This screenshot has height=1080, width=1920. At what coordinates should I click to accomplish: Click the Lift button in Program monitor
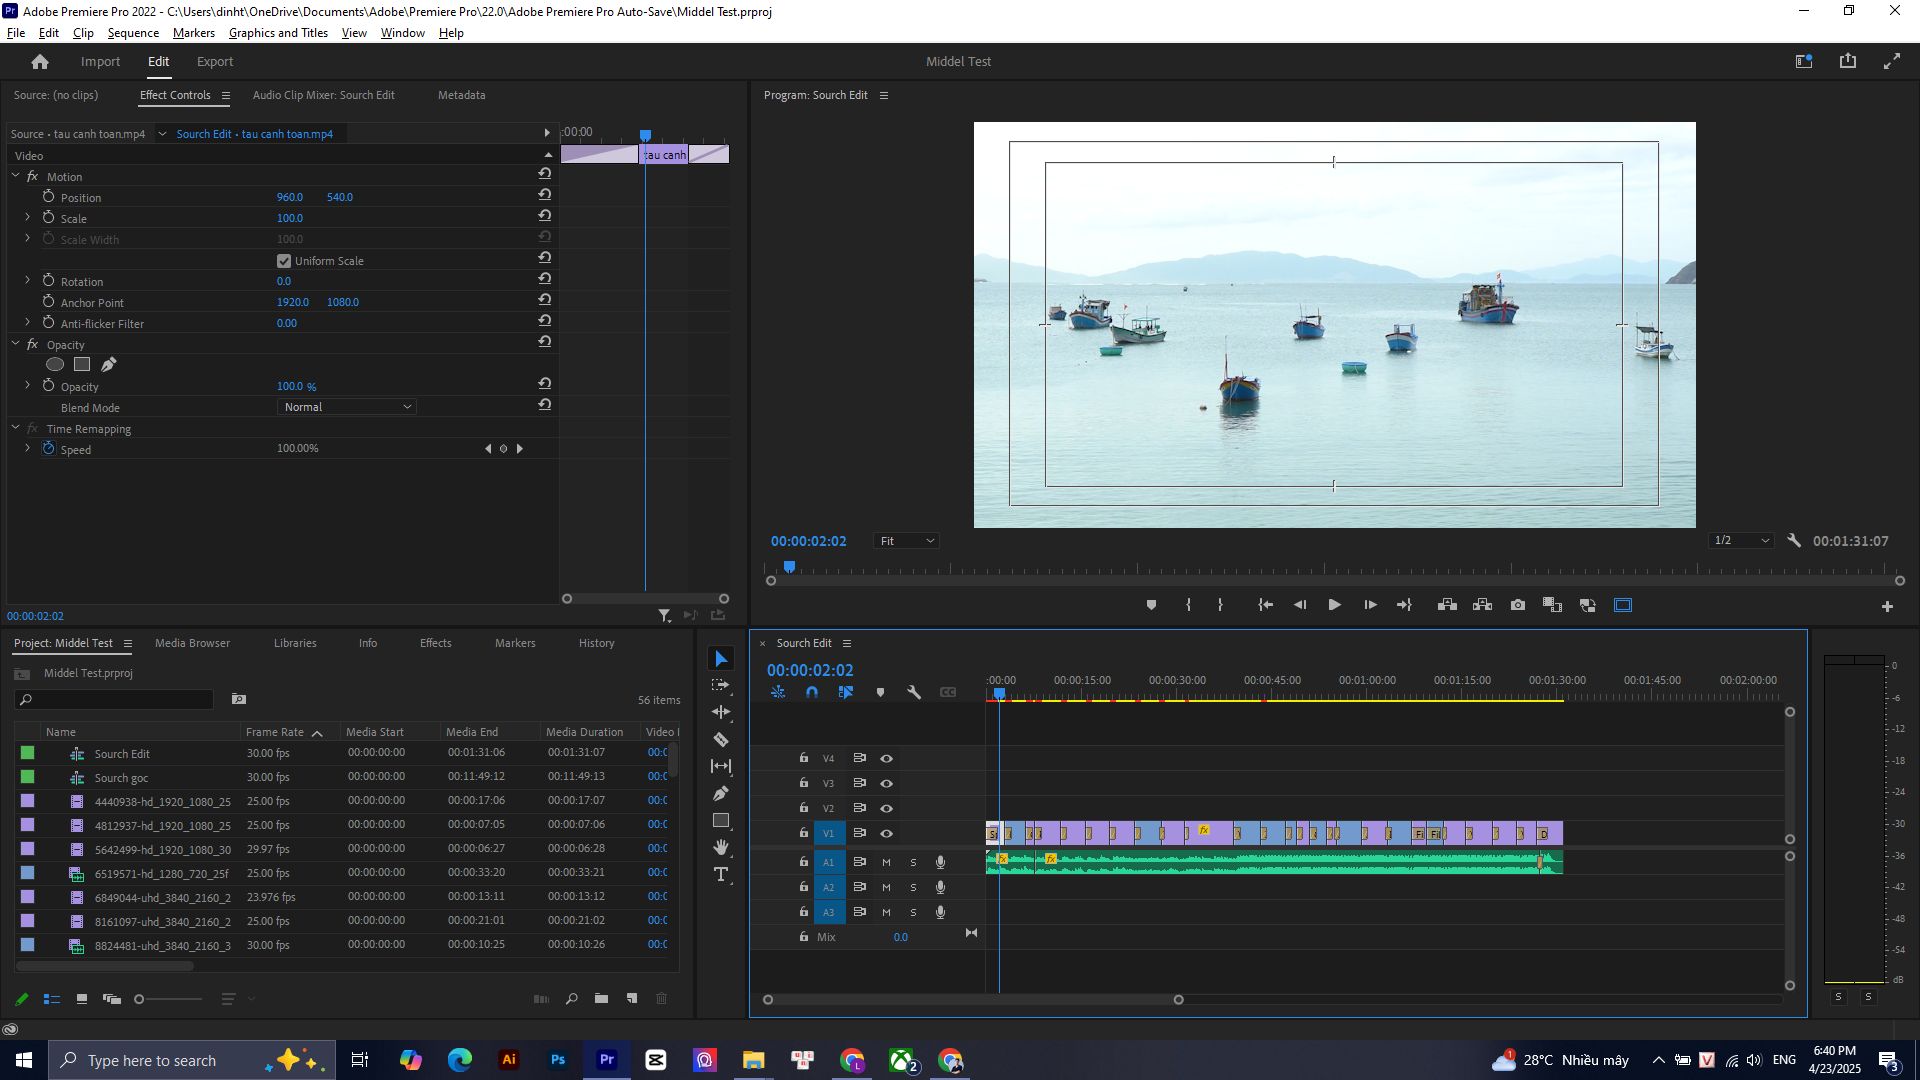[x=1447, y=605]
